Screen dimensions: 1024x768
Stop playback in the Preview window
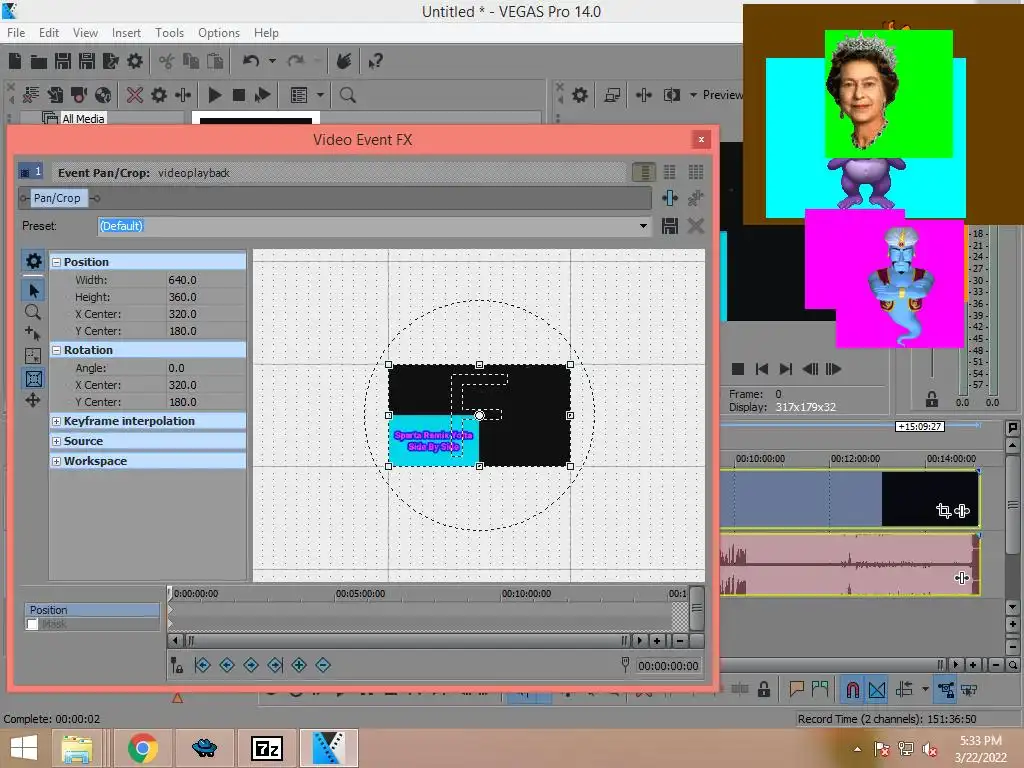[738, 369]
